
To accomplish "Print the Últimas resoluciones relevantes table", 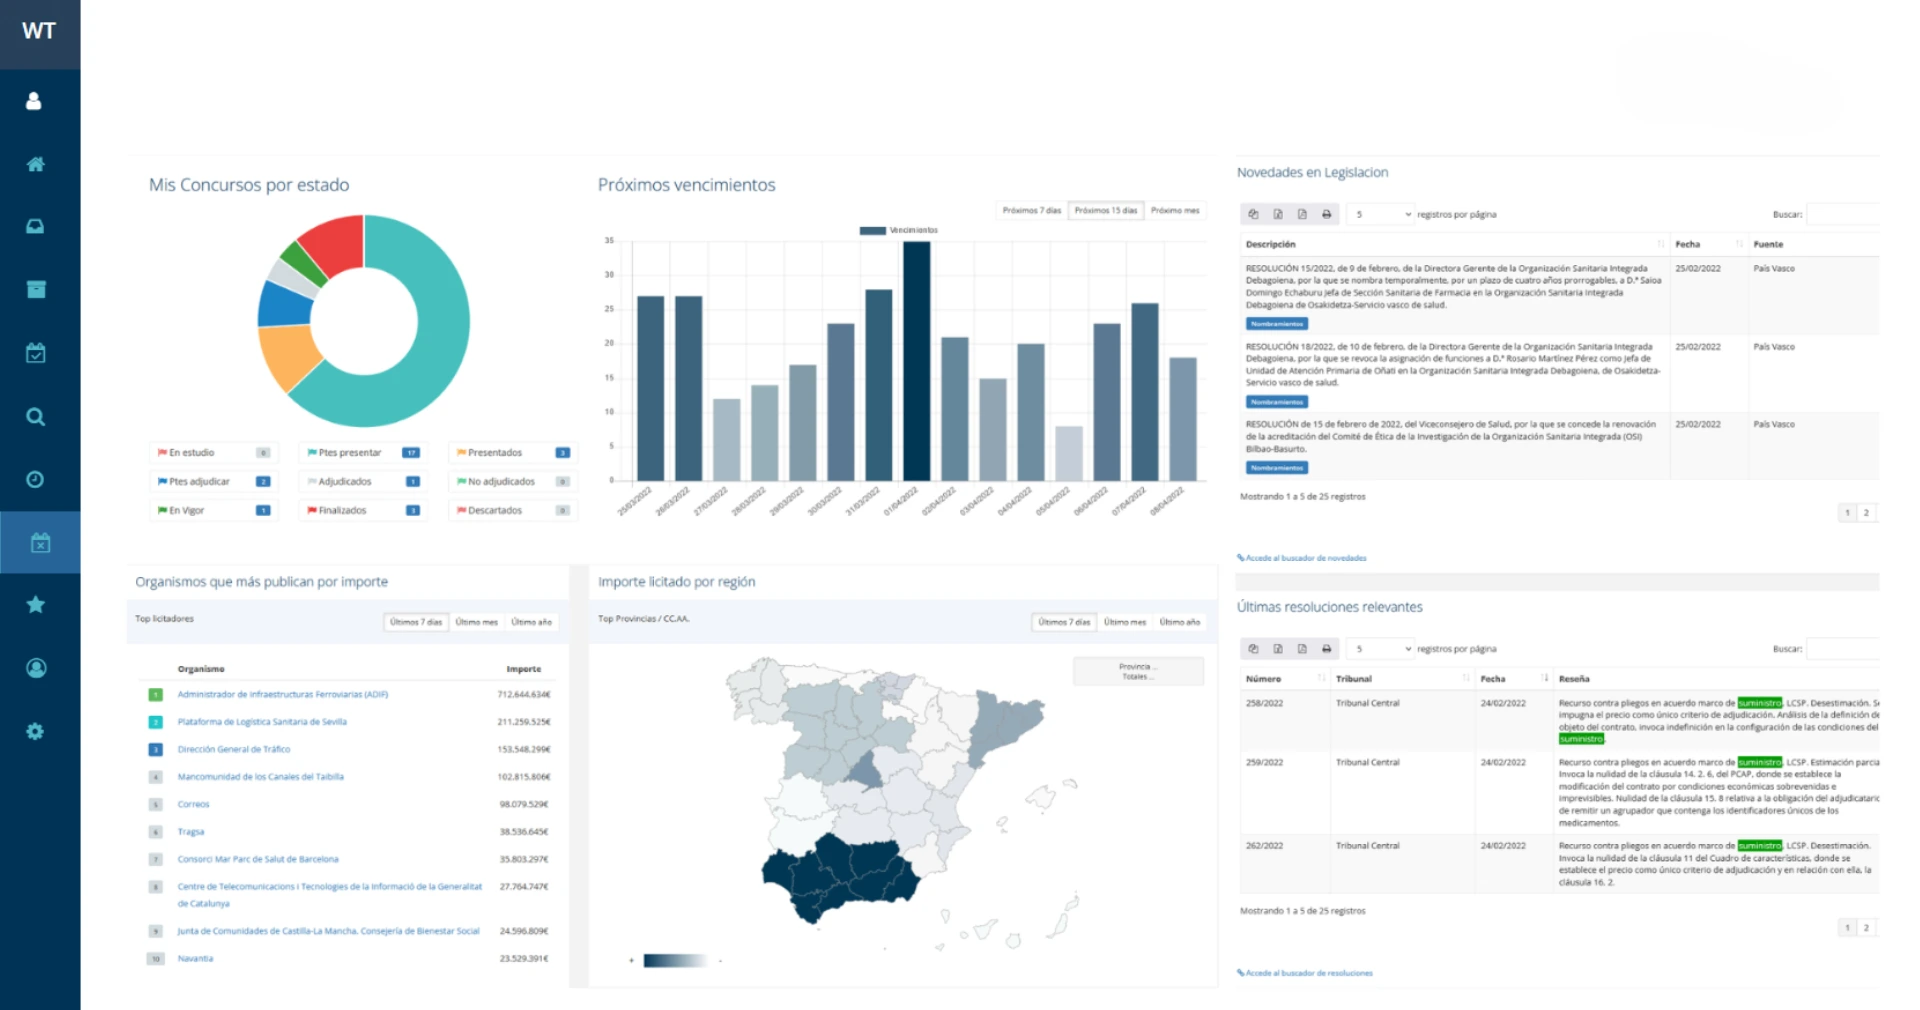I will click(x=1327, y=649).
